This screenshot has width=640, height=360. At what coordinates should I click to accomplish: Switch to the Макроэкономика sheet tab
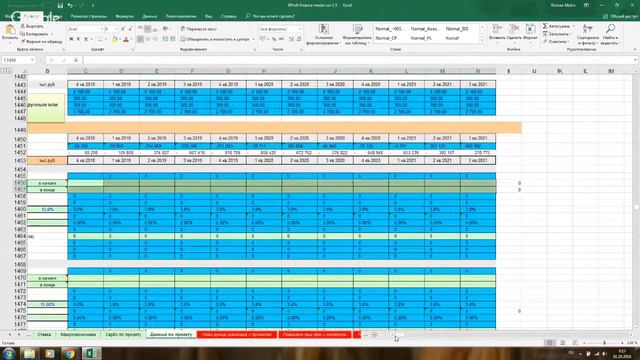click(x=78, y=334)
